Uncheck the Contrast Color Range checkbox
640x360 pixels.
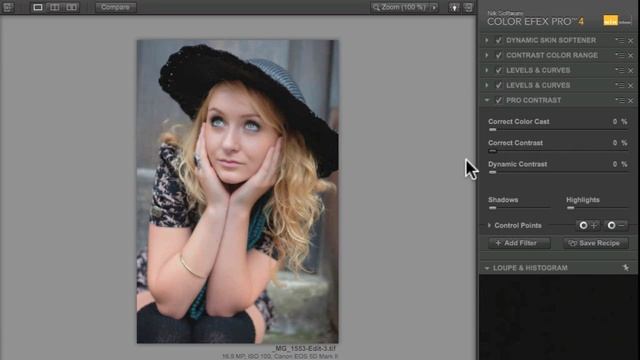tap(498, 55)
